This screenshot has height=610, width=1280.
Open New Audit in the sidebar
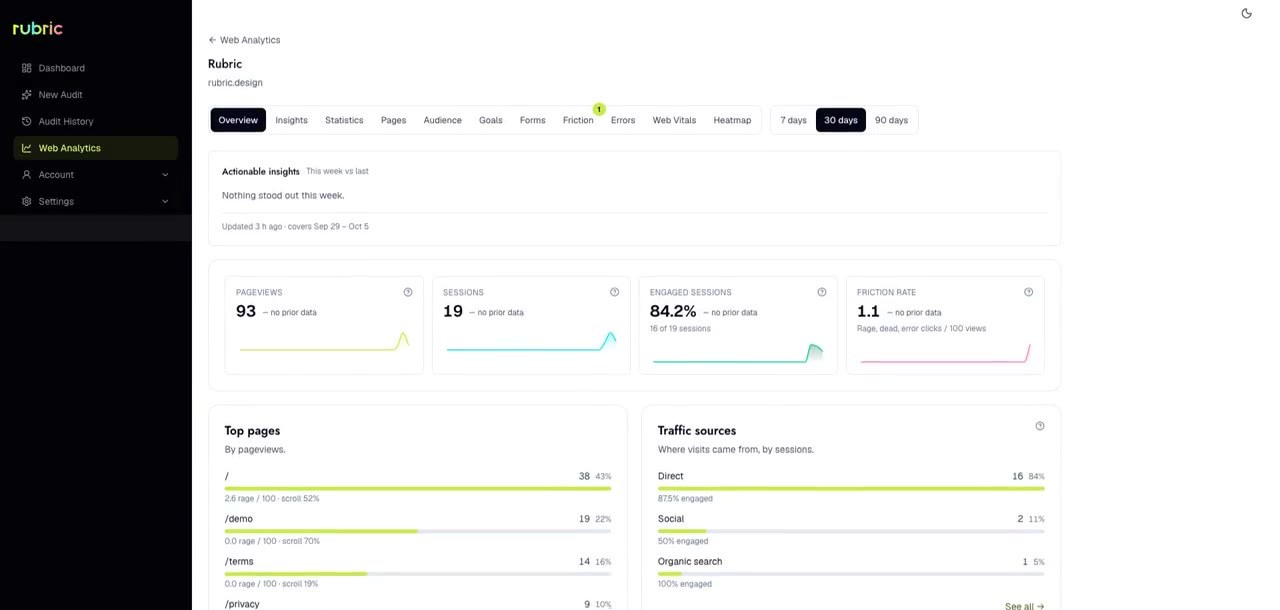[x=96, y=95]
